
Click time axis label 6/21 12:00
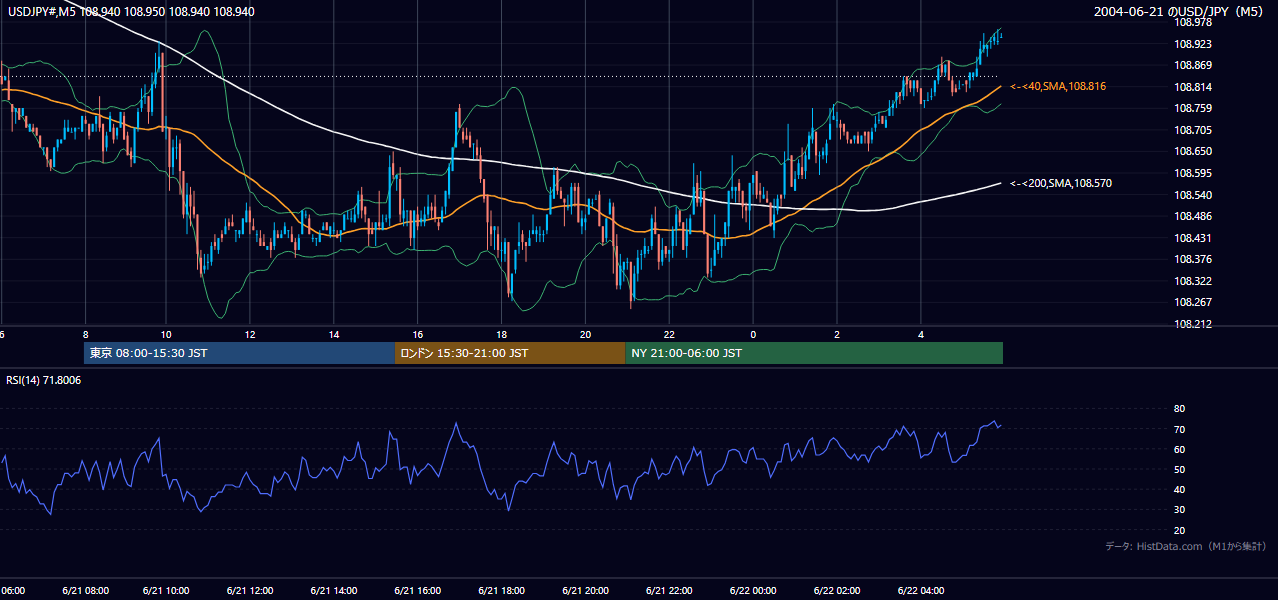(x=251, y=590)
